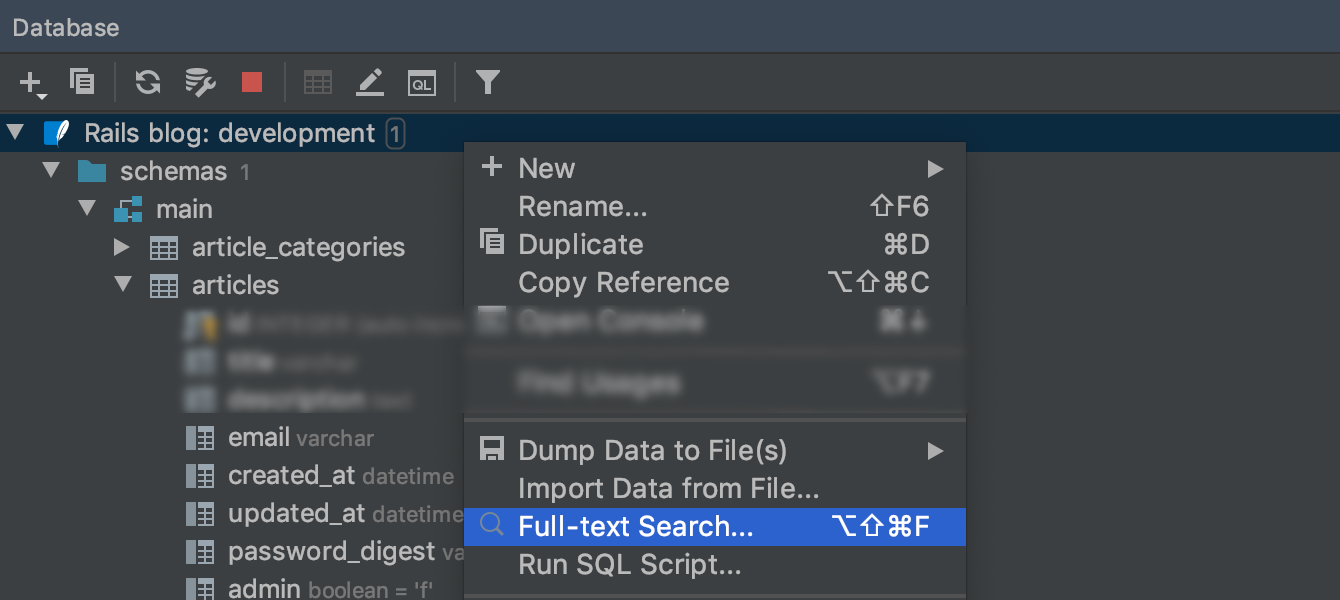The height and width of the screenshot is (600, 1340).
Task: Open table editor grid icon in toolbar
Action: point(318,82)
